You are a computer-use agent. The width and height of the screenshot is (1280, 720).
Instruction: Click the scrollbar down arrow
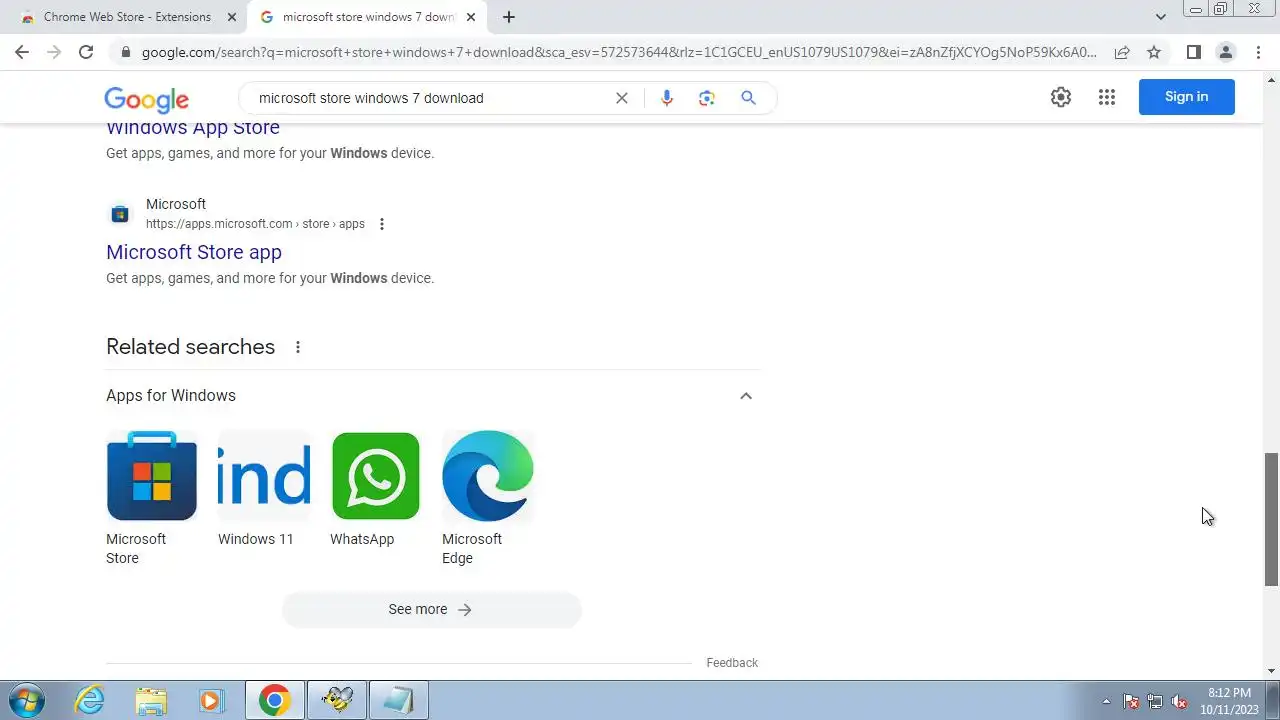pyautogui.click(x=1272, y=671)
